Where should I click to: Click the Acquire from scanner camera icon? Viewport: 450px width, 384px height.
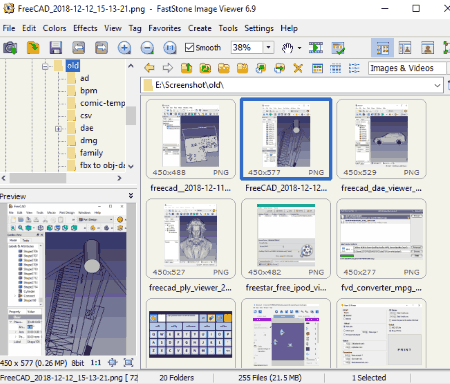10,48
